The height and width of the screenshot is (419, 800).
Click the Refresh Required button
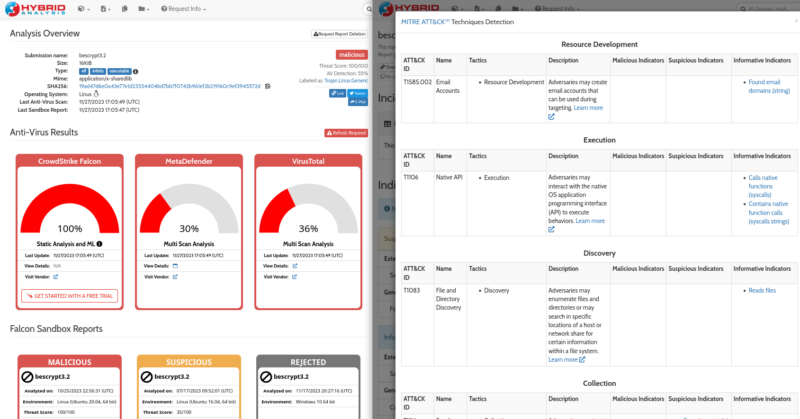346,133
